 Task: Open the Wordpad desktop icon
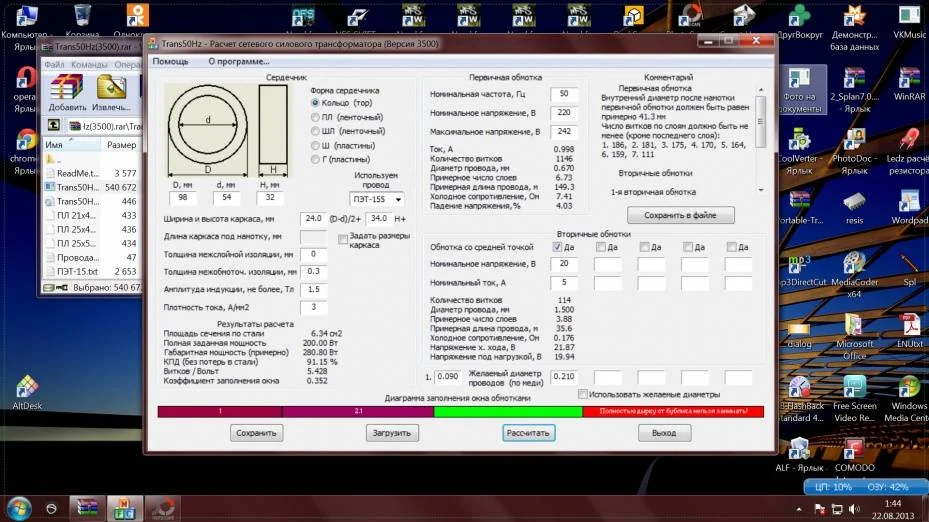[x=909, y=208]
